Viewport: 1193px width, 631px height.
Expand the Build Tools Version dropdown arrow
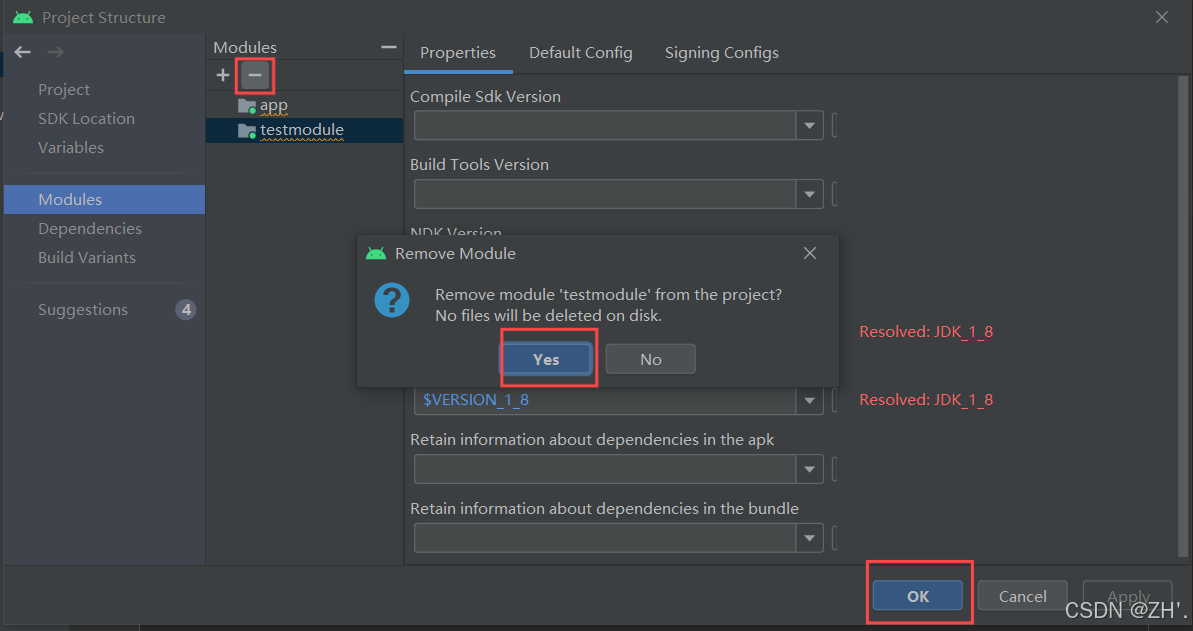click(x=810, y=194)
